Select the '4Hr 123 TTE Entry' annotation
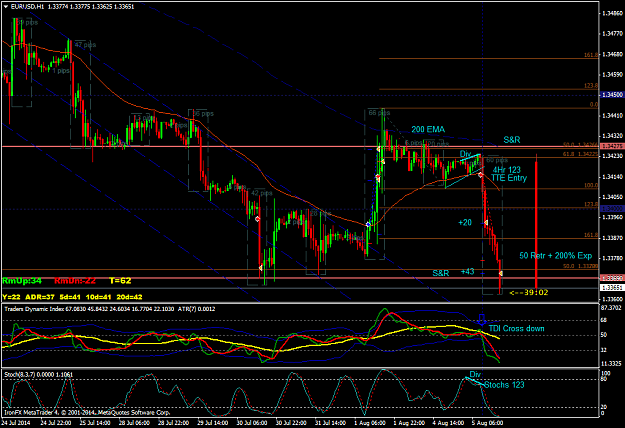The height and width of the screenshot is (428, 625). point(509,174)
